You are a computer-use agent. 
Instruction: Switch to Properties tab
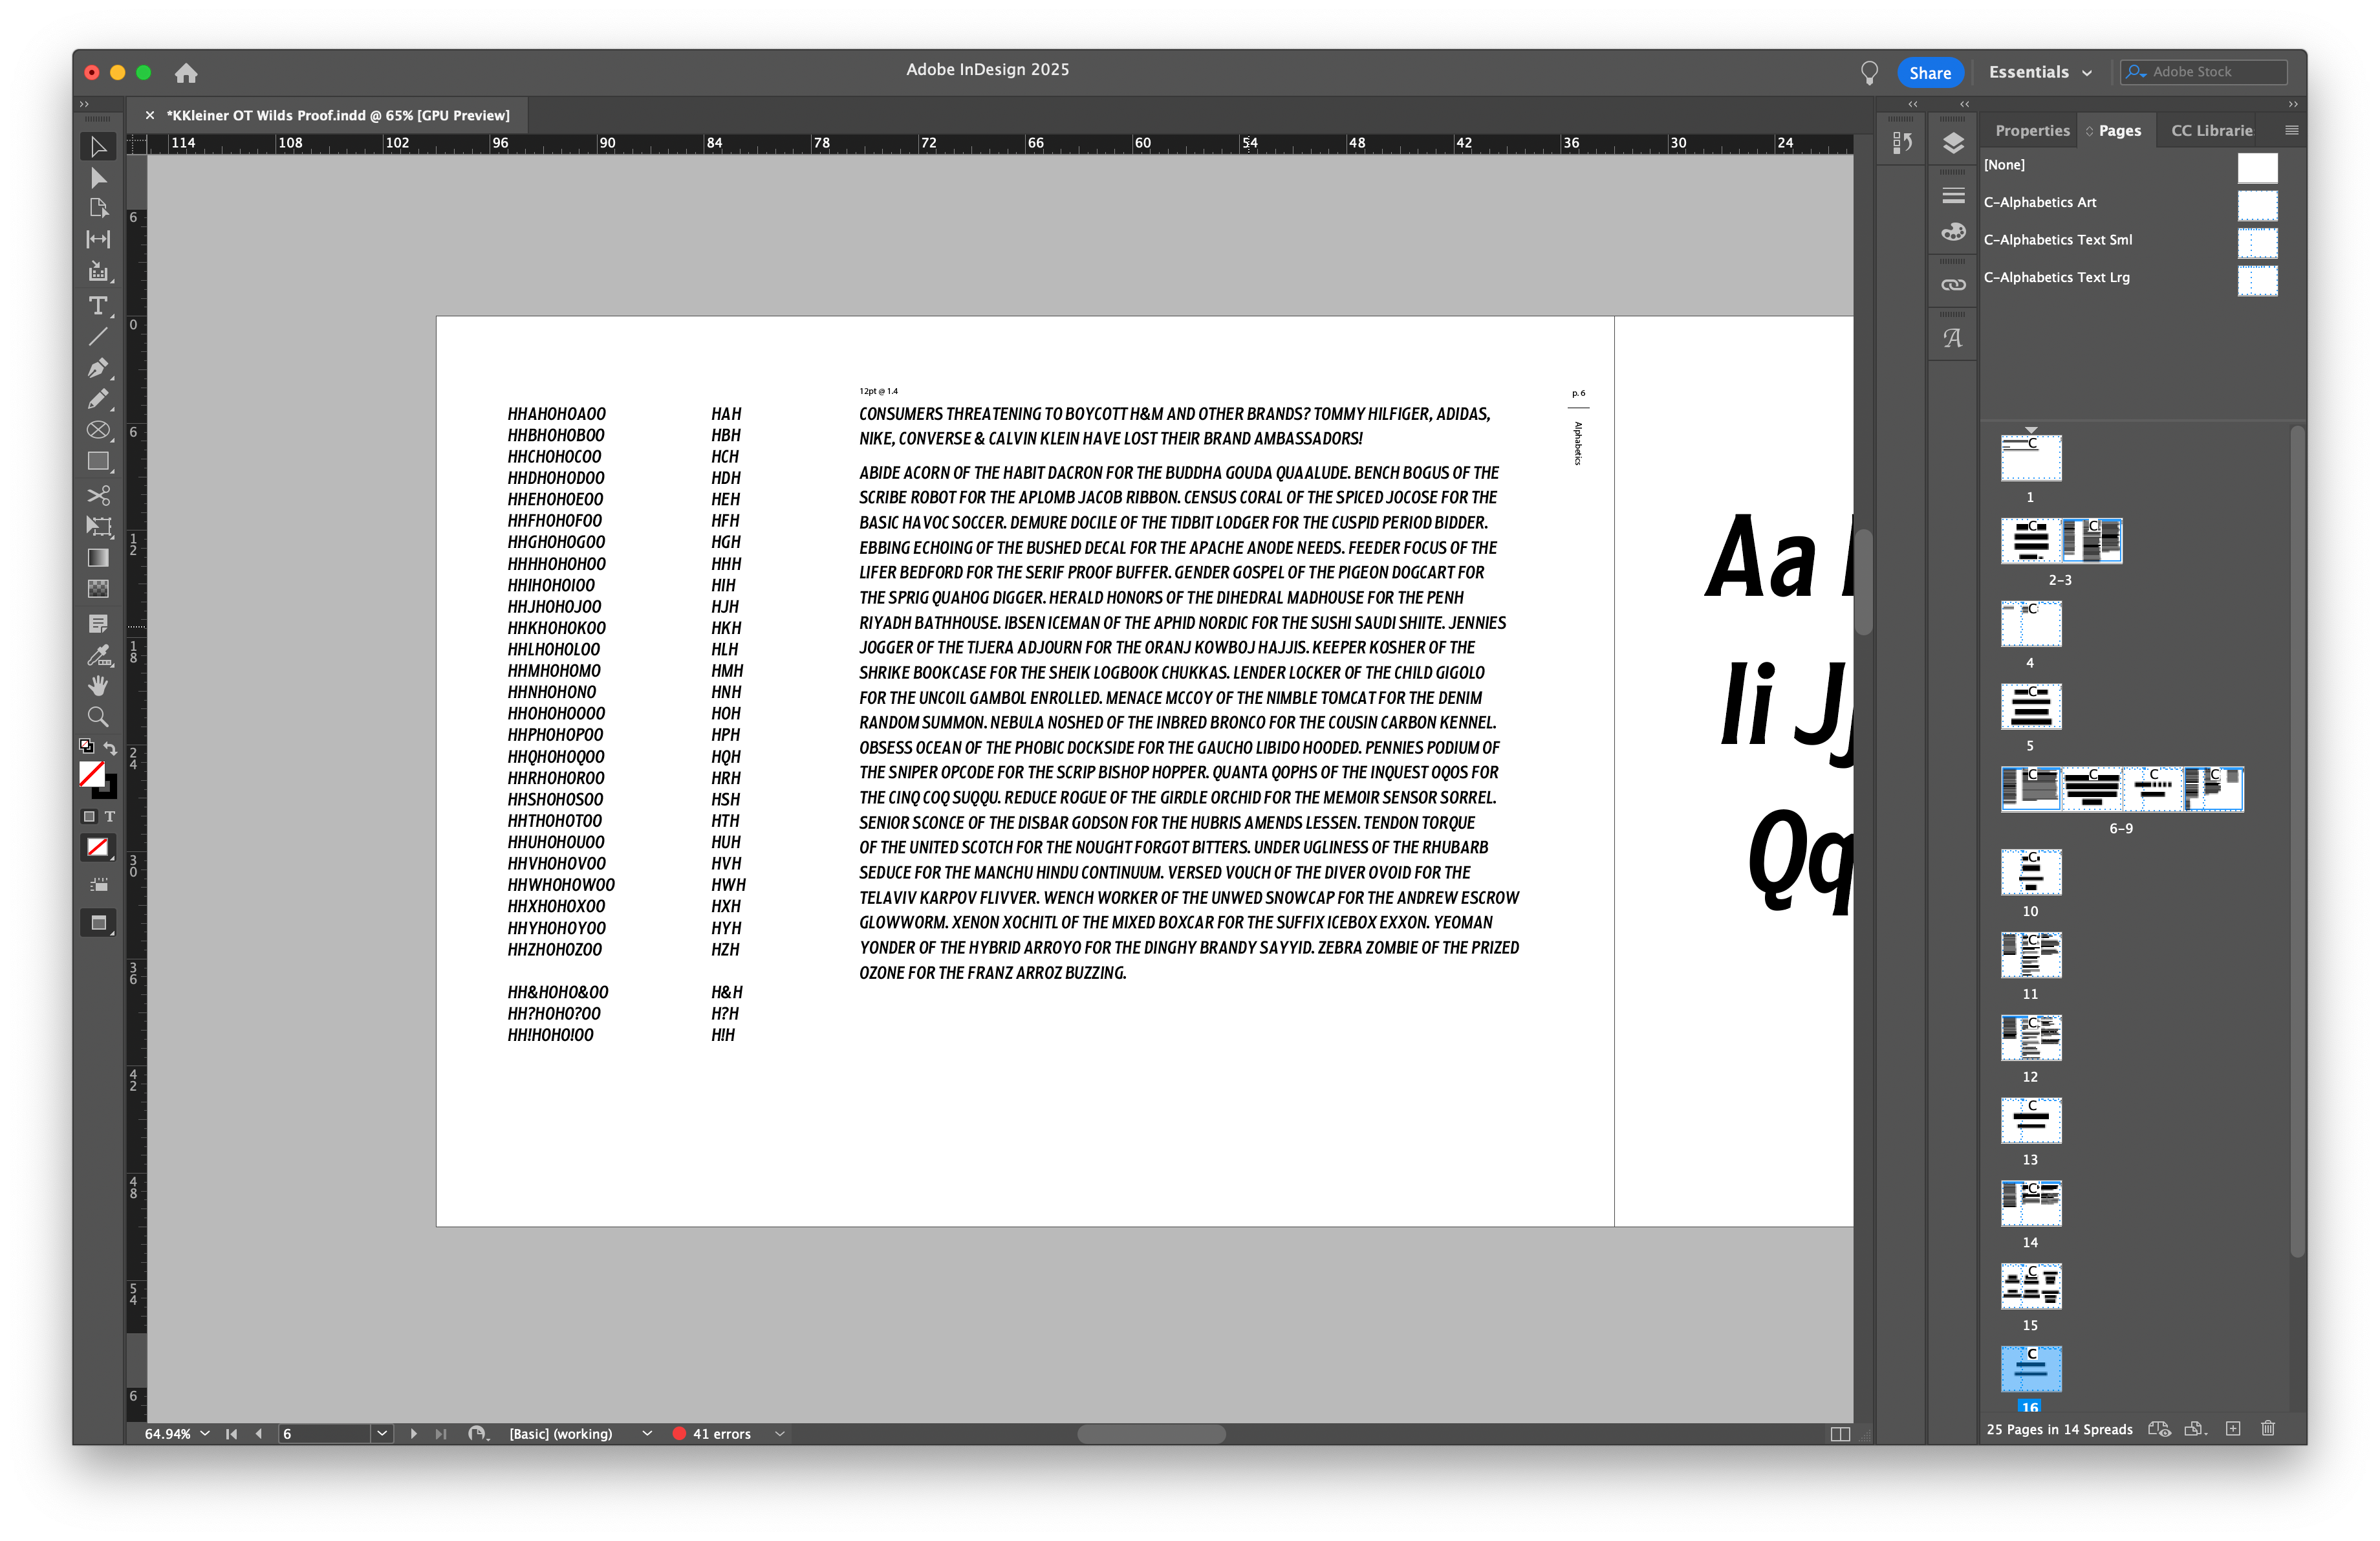click(2031, 130)
